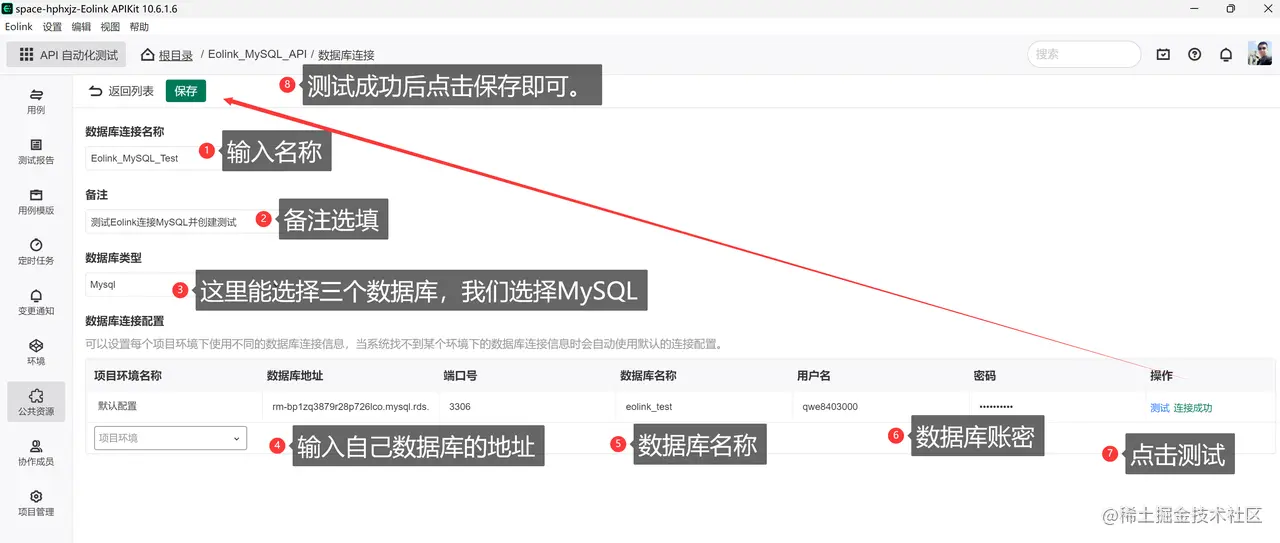Open the 项目管理 sidebar section

click(36, 502)
